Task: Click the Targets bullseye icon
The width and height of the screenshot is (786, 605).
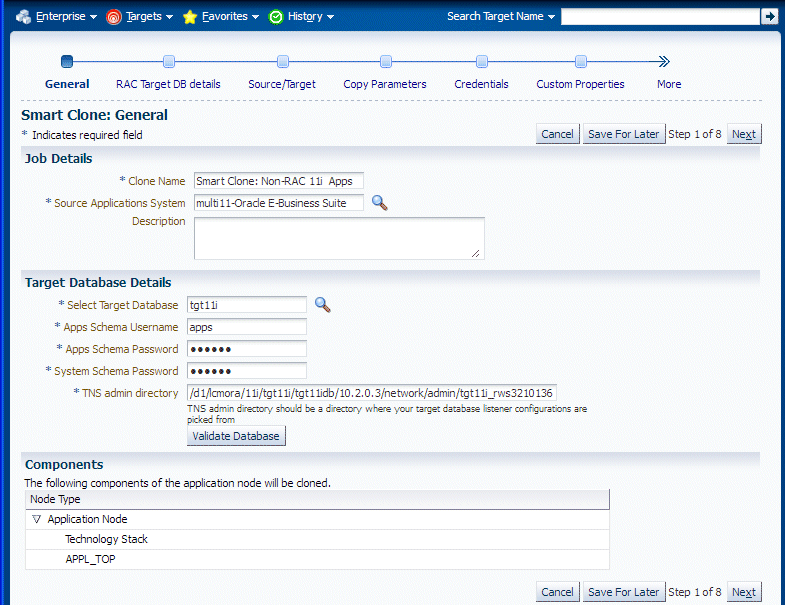Action: (114, 17)
